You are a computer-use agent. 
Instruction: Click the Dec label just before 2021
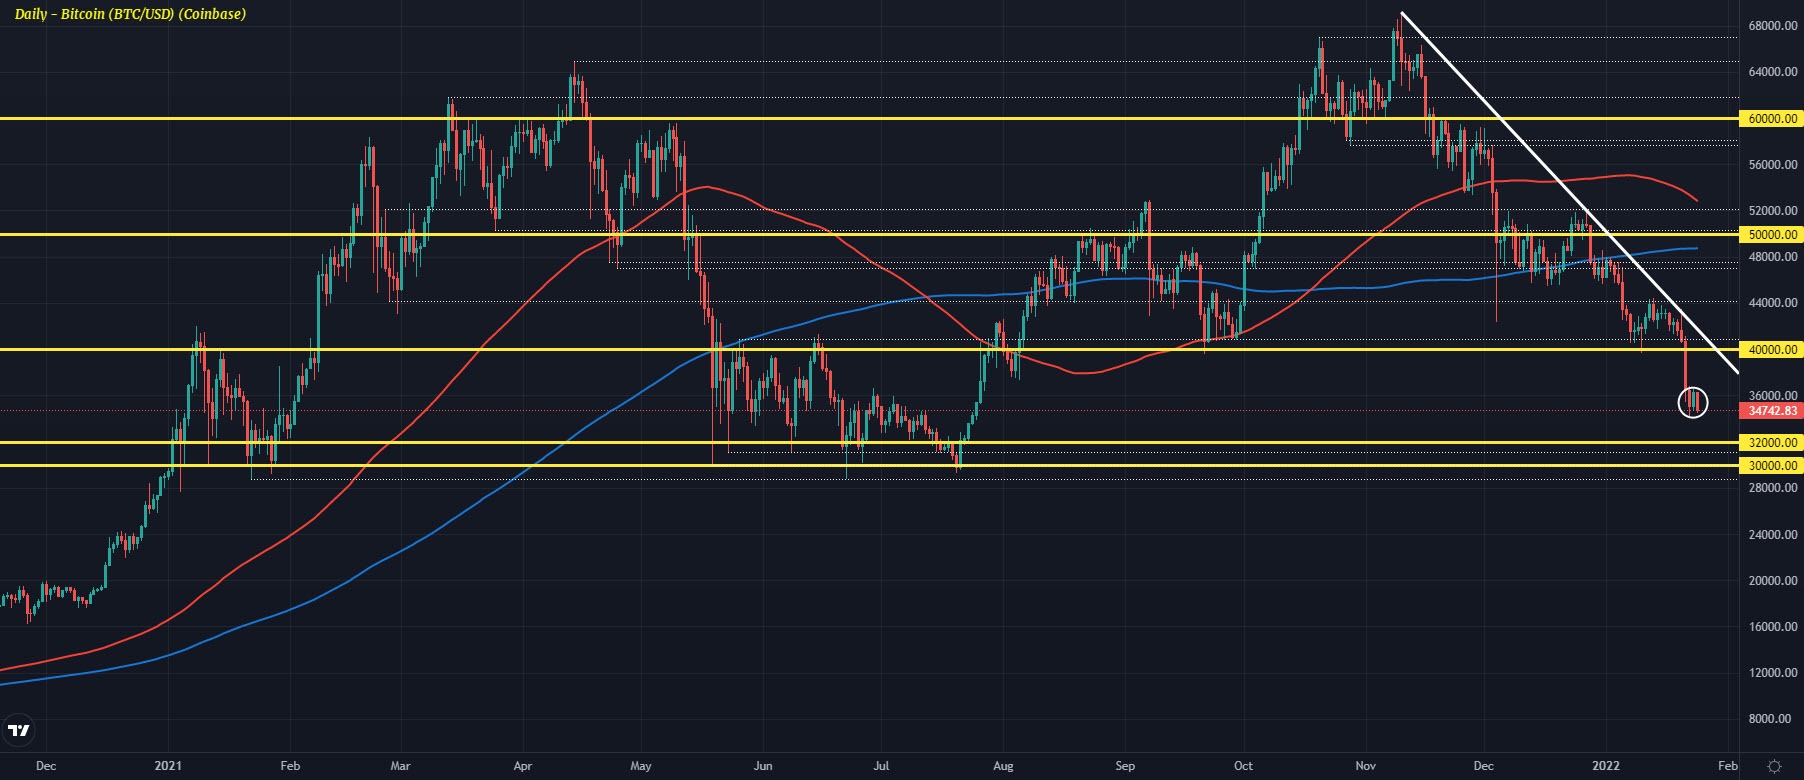coord(46,766)
